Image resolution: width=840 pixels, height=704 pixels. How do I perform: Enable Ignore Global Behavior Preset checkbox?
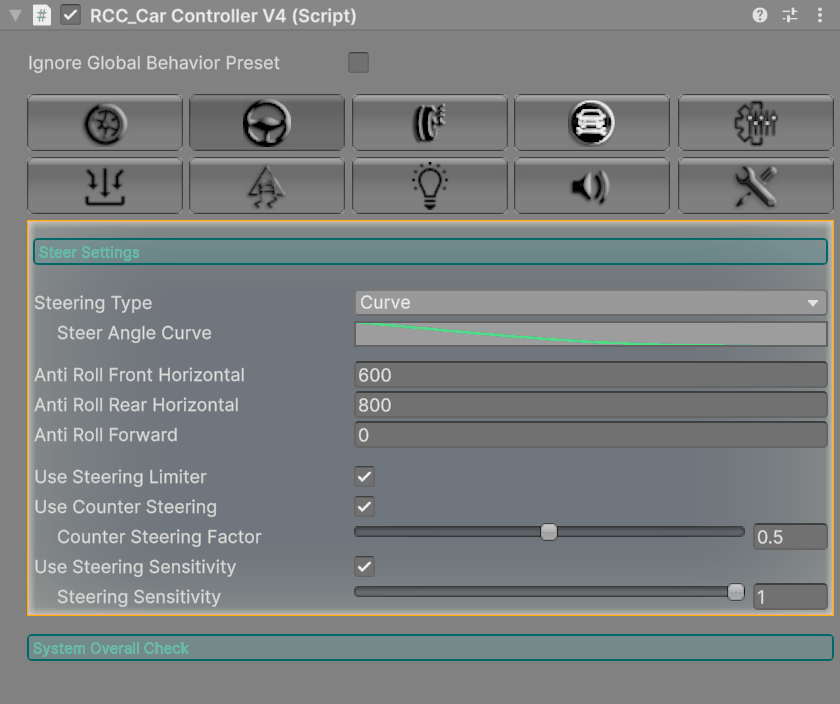[358, 63]
